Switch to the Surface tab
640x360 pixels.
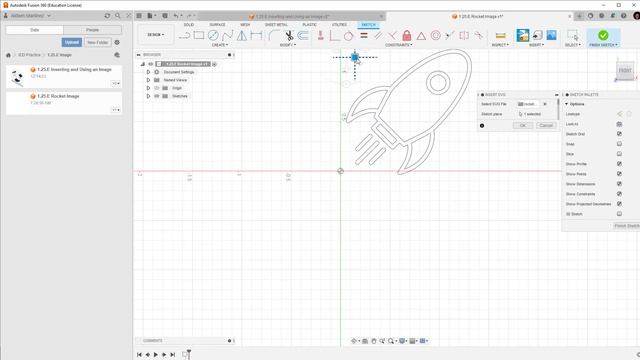[x=217, y=25]
